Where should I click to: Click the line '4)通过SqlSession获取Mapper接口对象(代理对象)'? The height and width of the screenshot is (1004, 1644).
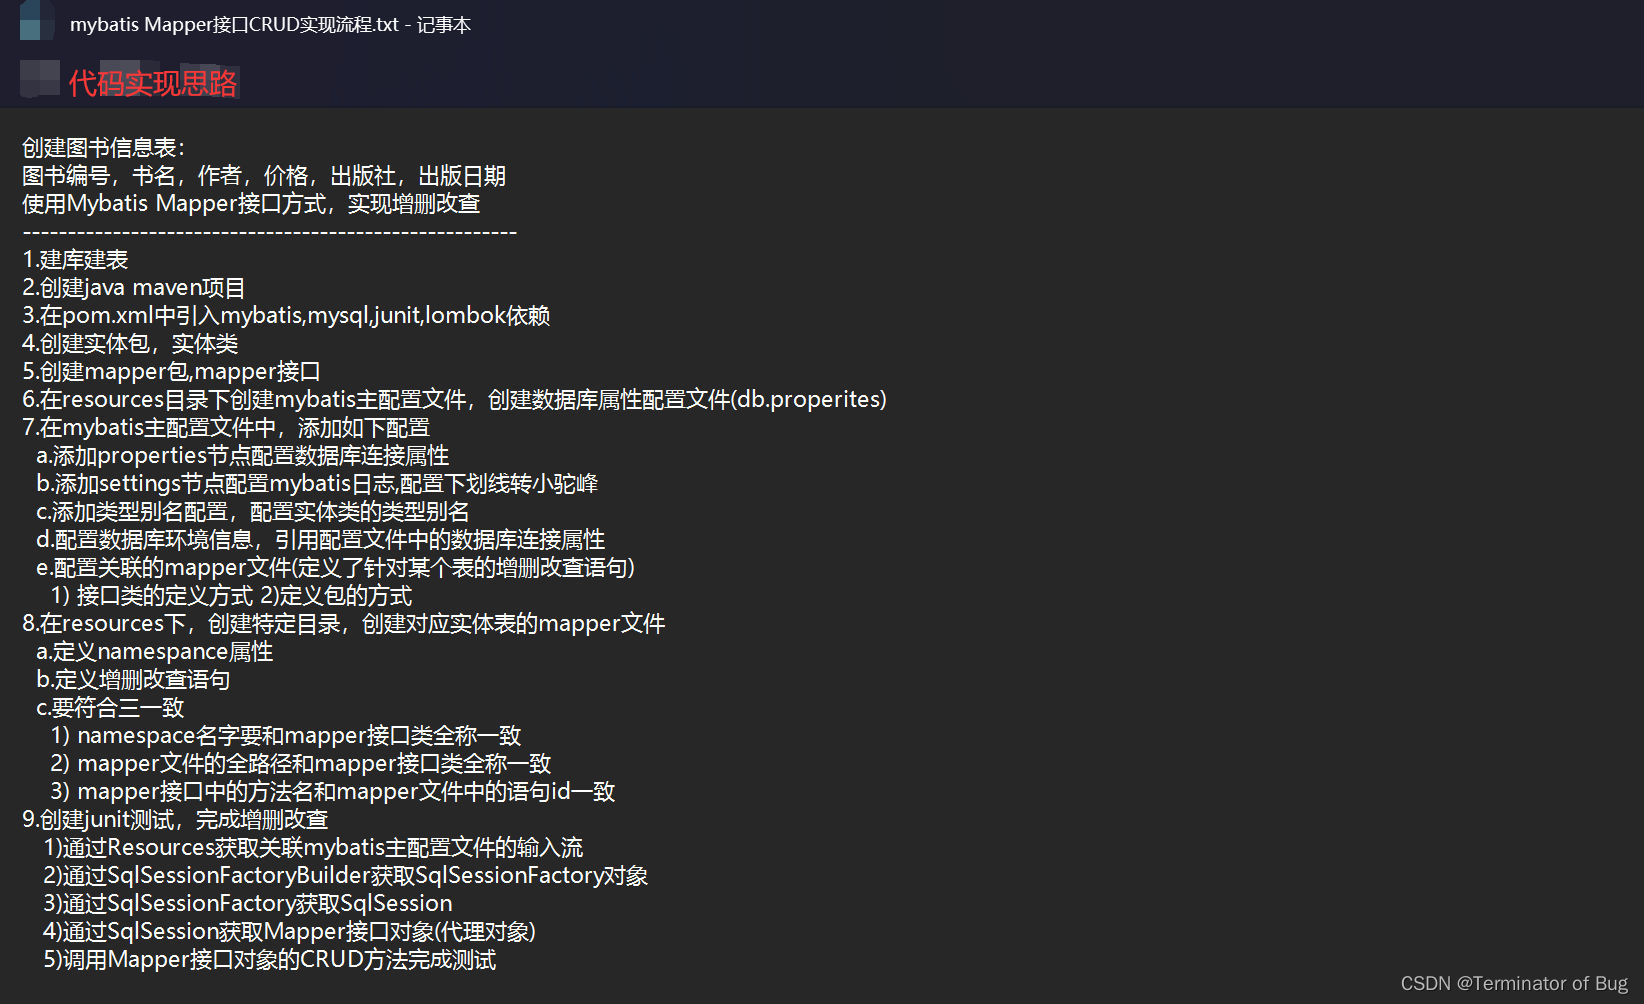click(x=290, y=932)
